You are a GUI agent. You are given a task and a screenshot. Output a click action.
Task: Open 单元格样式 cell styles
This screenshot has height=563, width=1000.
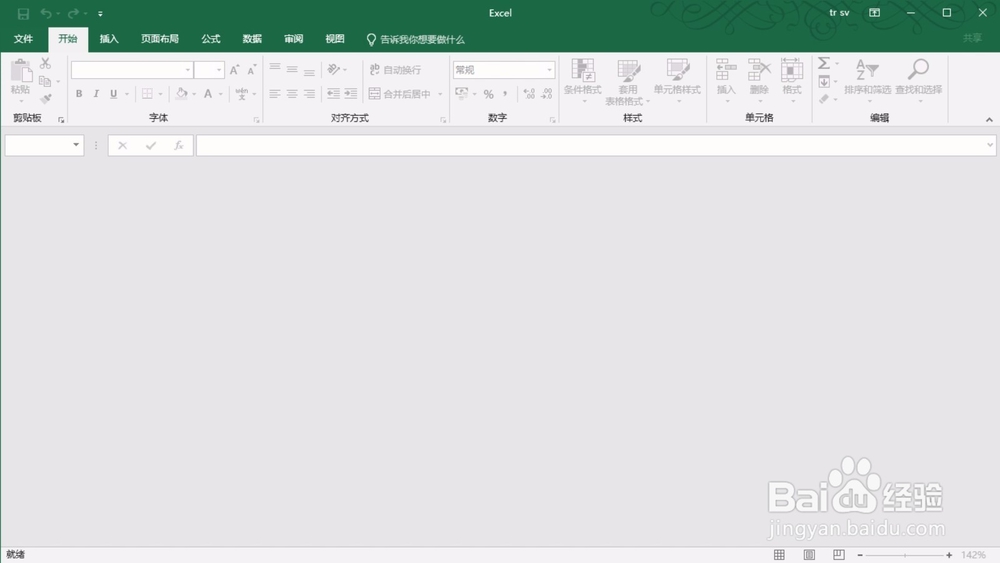[x=677, y=81]
